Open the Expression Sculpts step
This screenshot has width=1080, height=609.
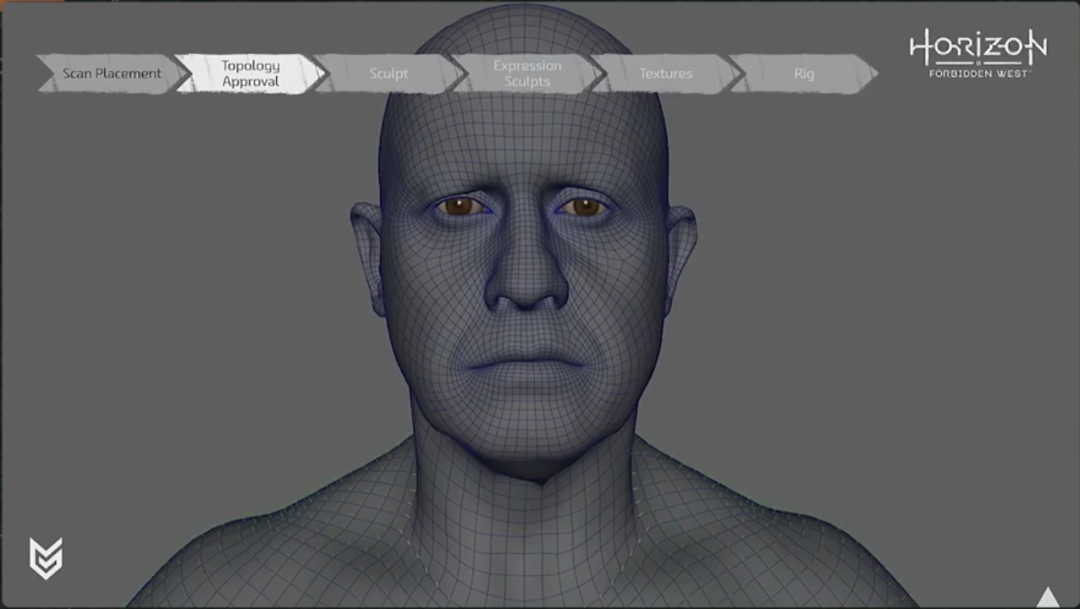point(528,73)
